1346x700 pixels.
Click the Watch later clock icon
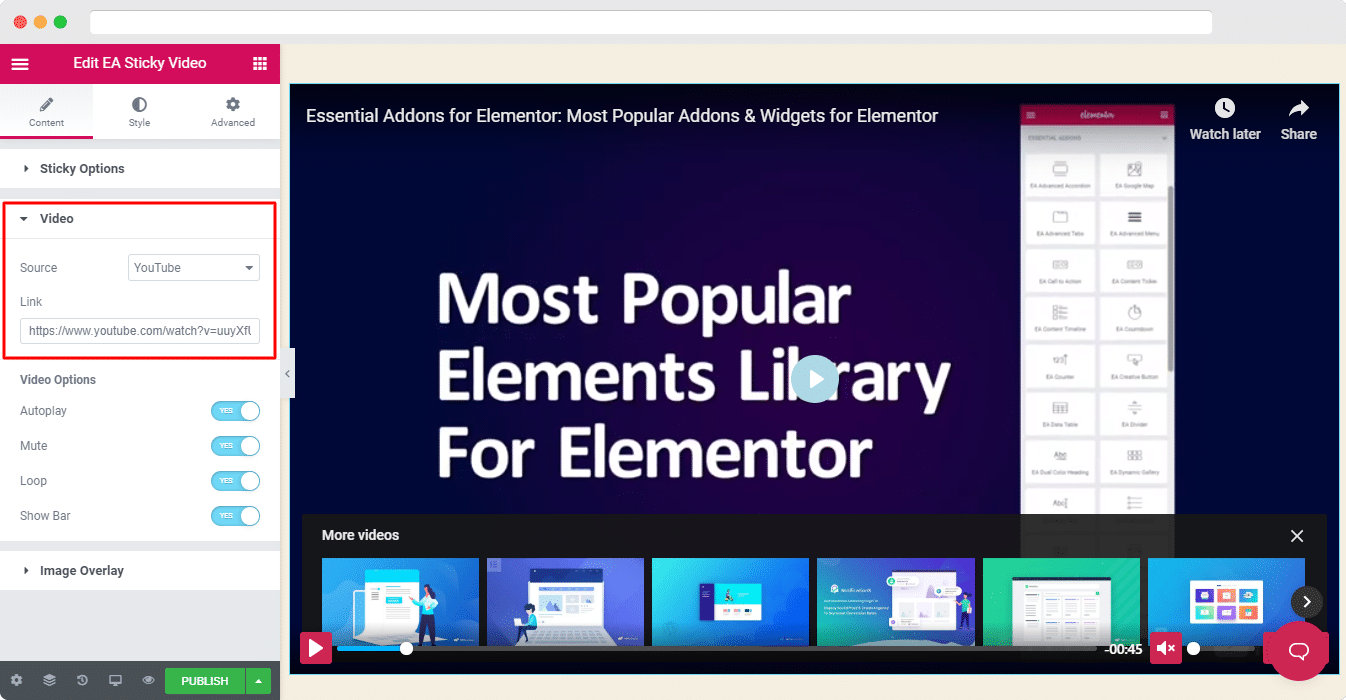pos(1225,108)
